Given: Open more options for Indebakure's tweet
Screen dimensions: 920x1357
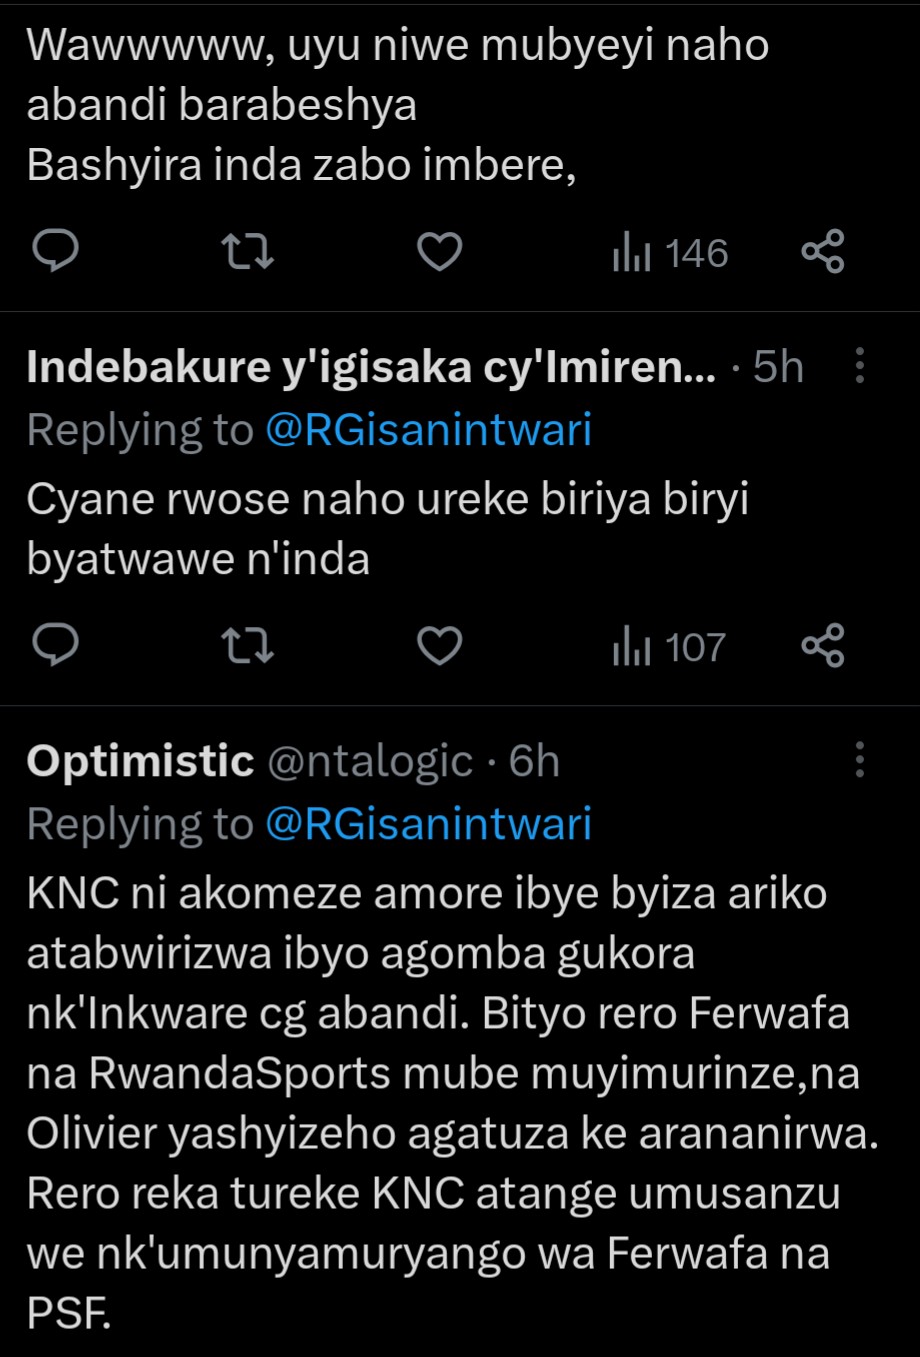Looking at the screenshot, I should [x=859, y=367].
